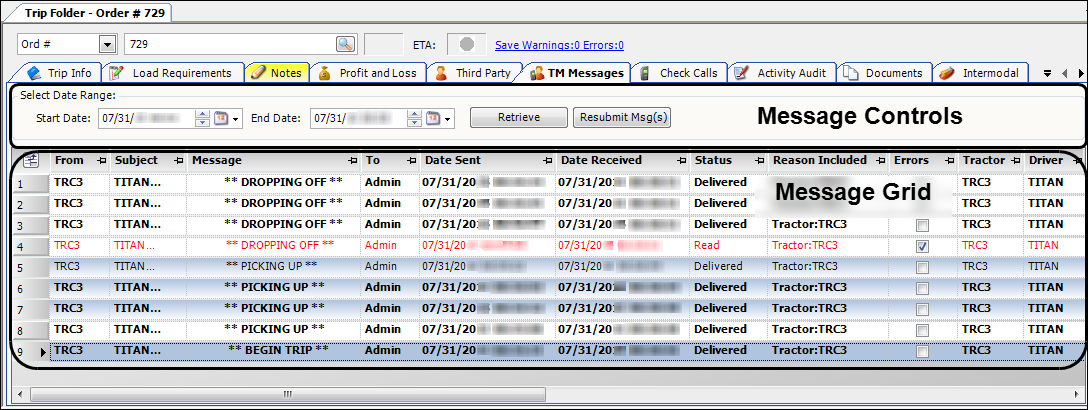
Task: Click the Start Date spinner arrows
Action: [202, 119]
